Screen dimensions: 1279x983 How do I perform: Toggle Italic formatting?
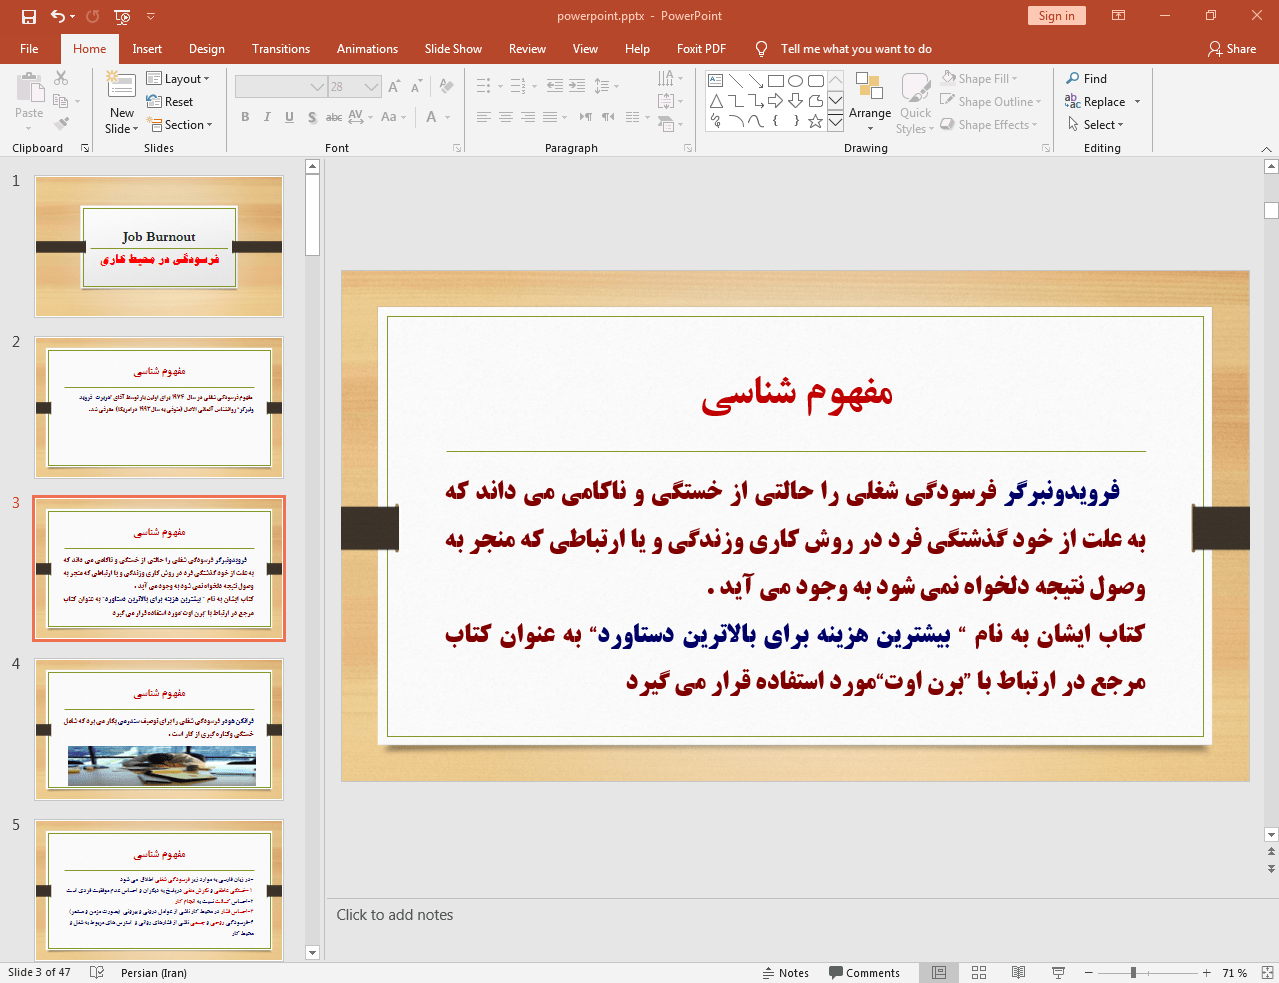[267, 117]
